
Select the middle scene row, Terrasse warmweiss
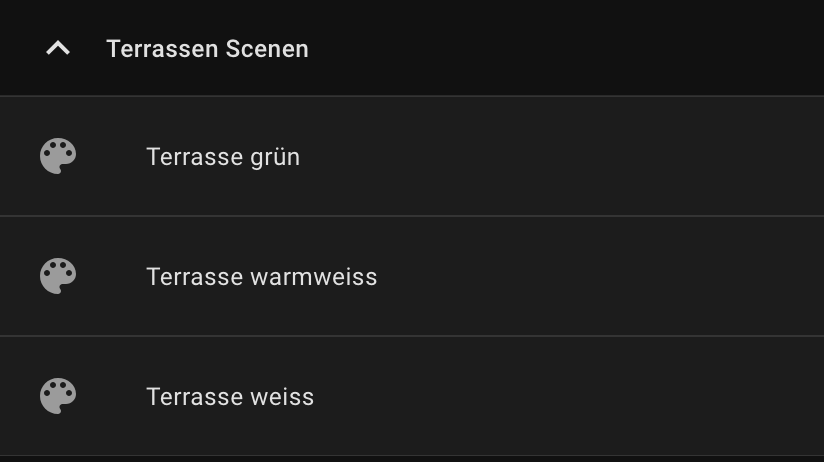412,276
